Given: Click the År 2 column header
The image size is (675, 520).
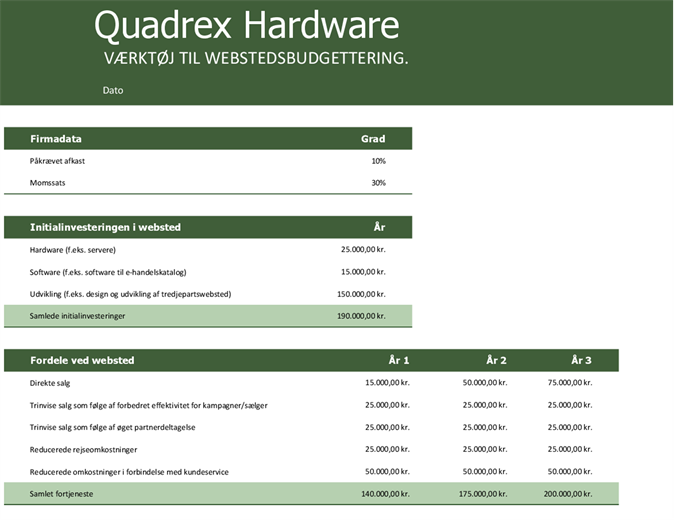Looking at the screenshot, I should [x=496, y=360].
